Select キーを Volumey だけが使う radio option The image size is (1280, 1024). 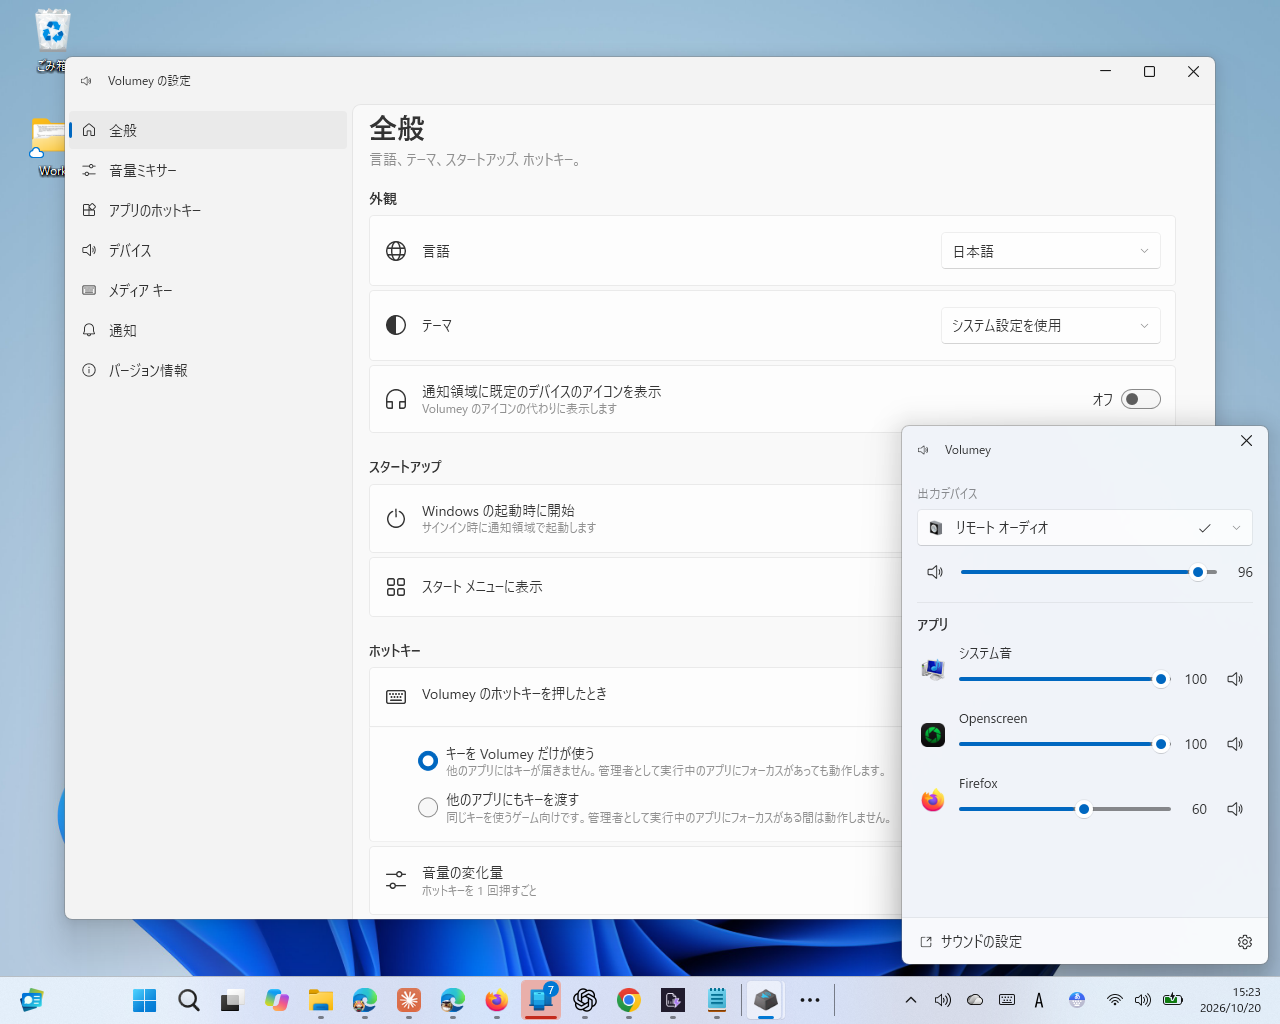click(428, 761)
